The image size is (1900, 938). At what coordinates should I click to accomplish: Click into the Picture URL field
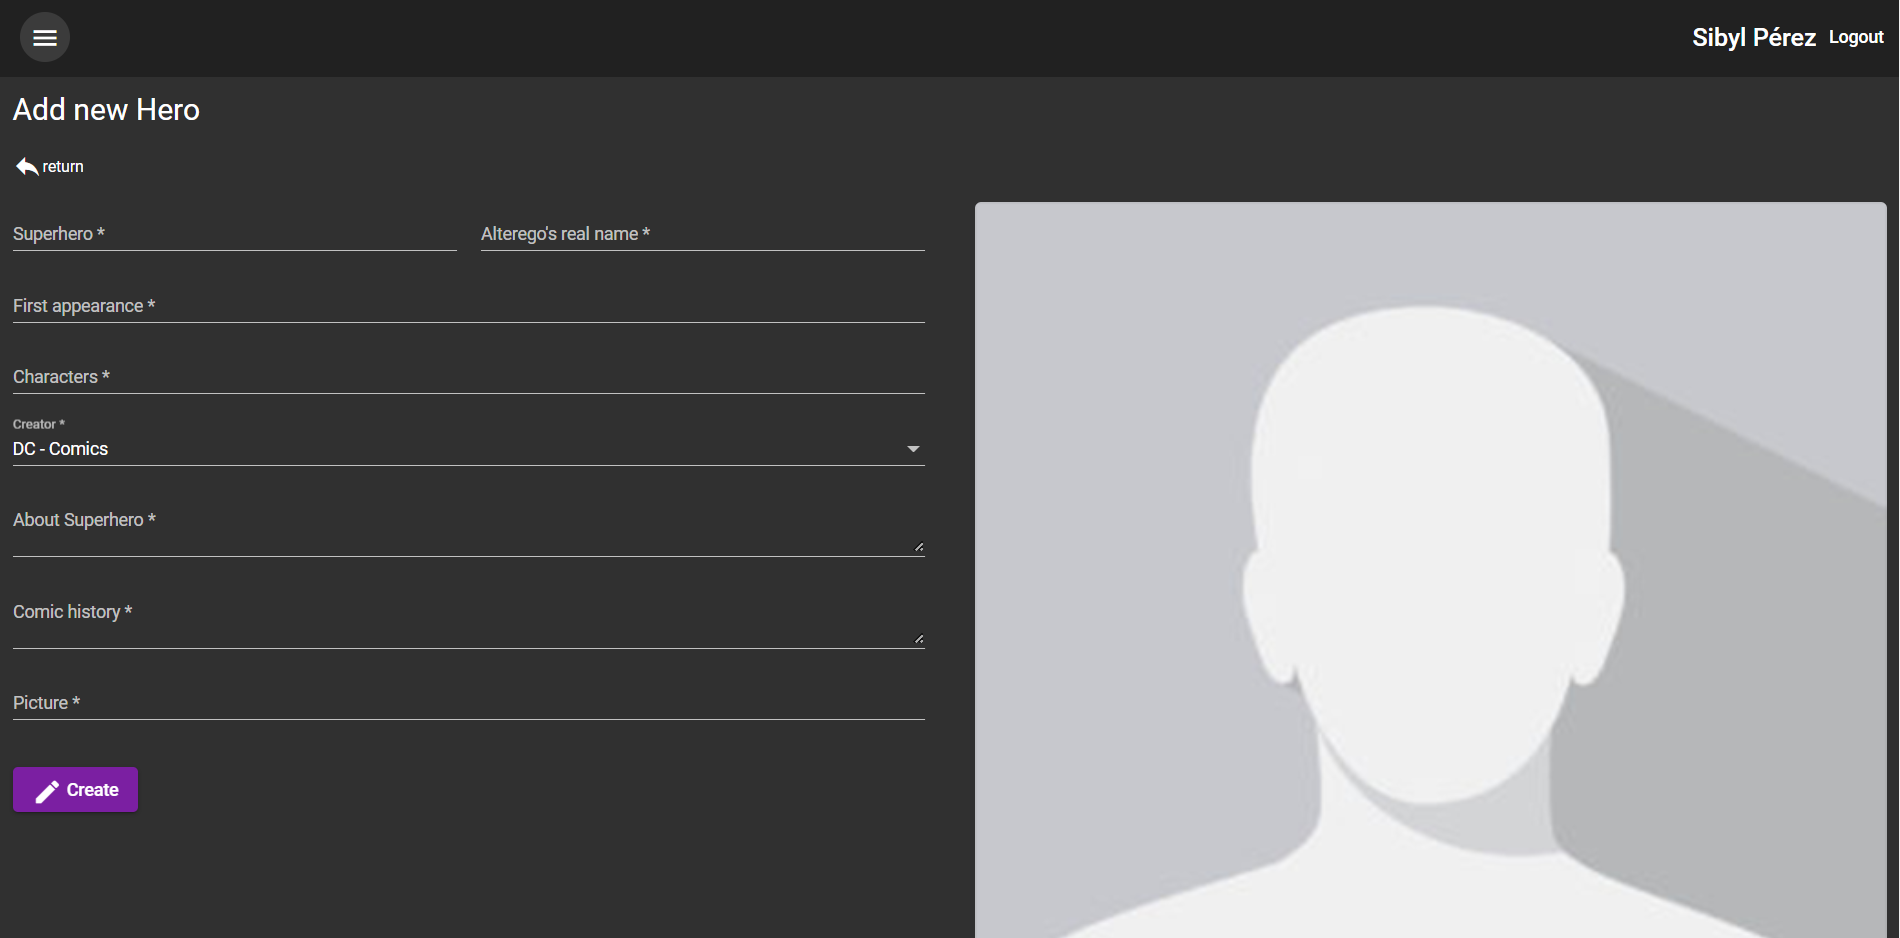point(469,702)
